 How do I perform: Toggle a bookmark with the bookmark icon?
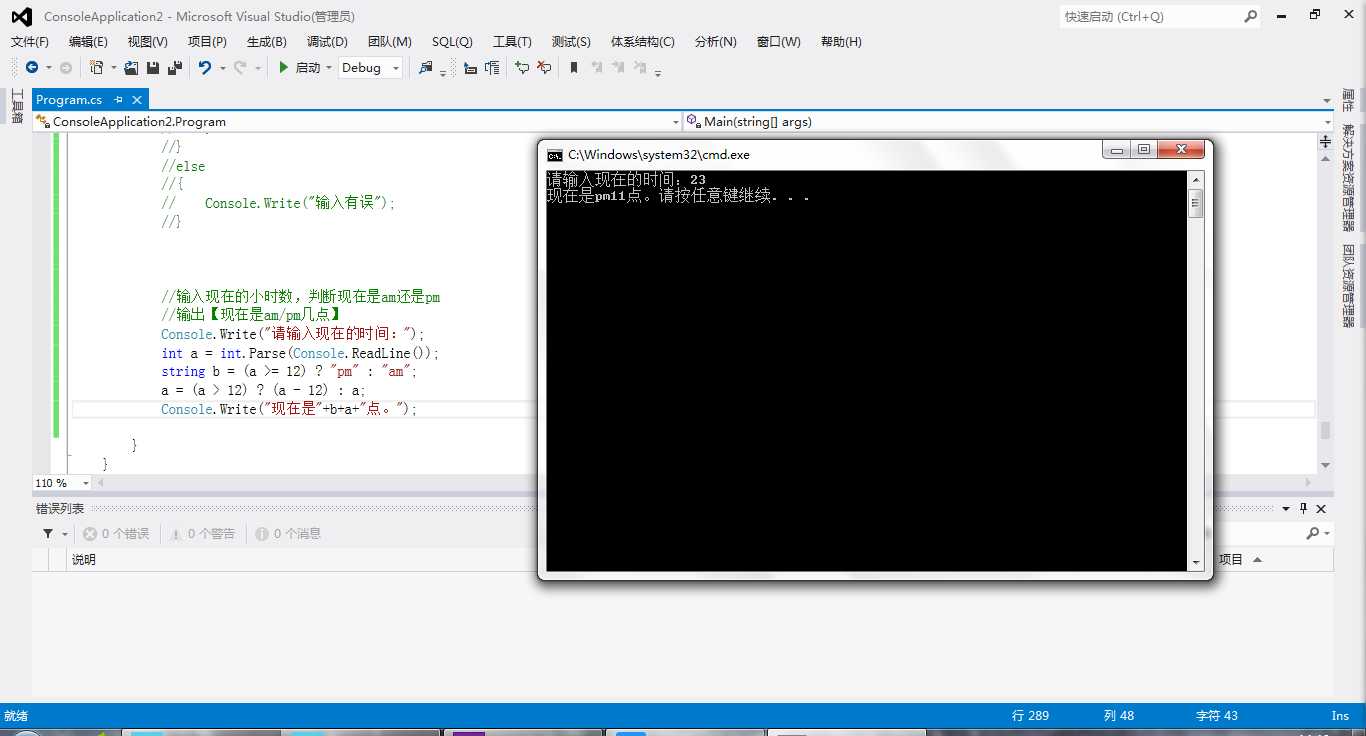574,67
